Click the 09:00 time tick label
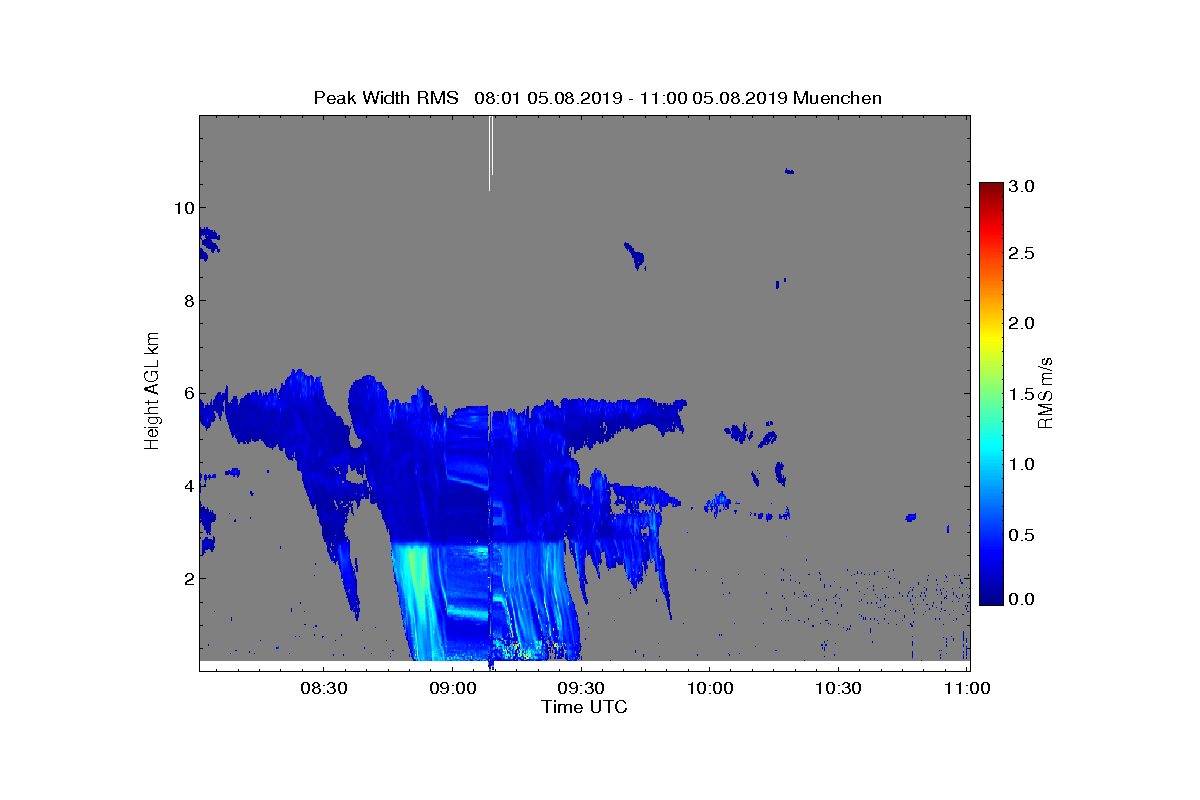Image resolution: width=1200 pixels, height=800 pixels. click(452, 688)
